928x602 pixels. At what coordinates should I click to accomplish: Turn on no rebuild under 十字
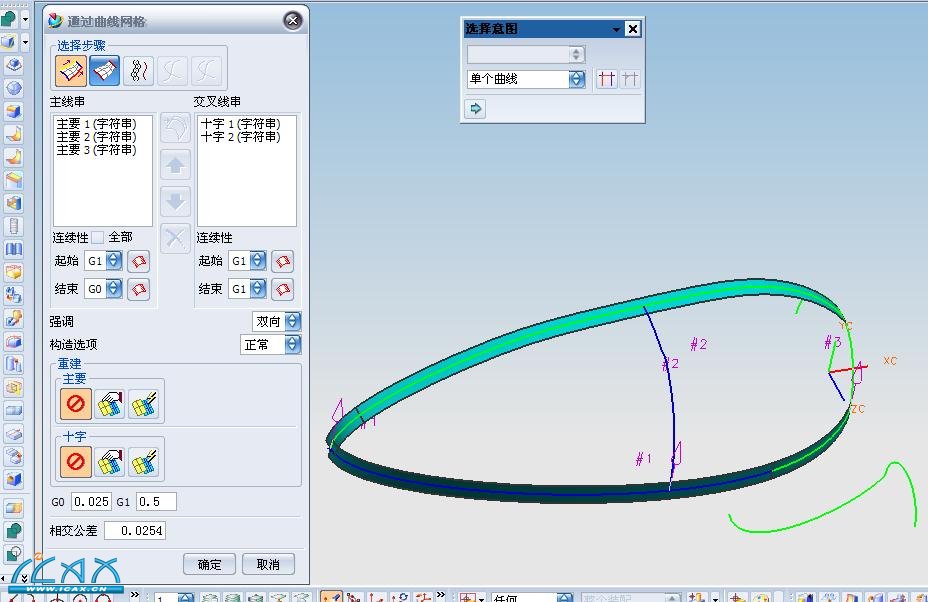pos(76,461)
